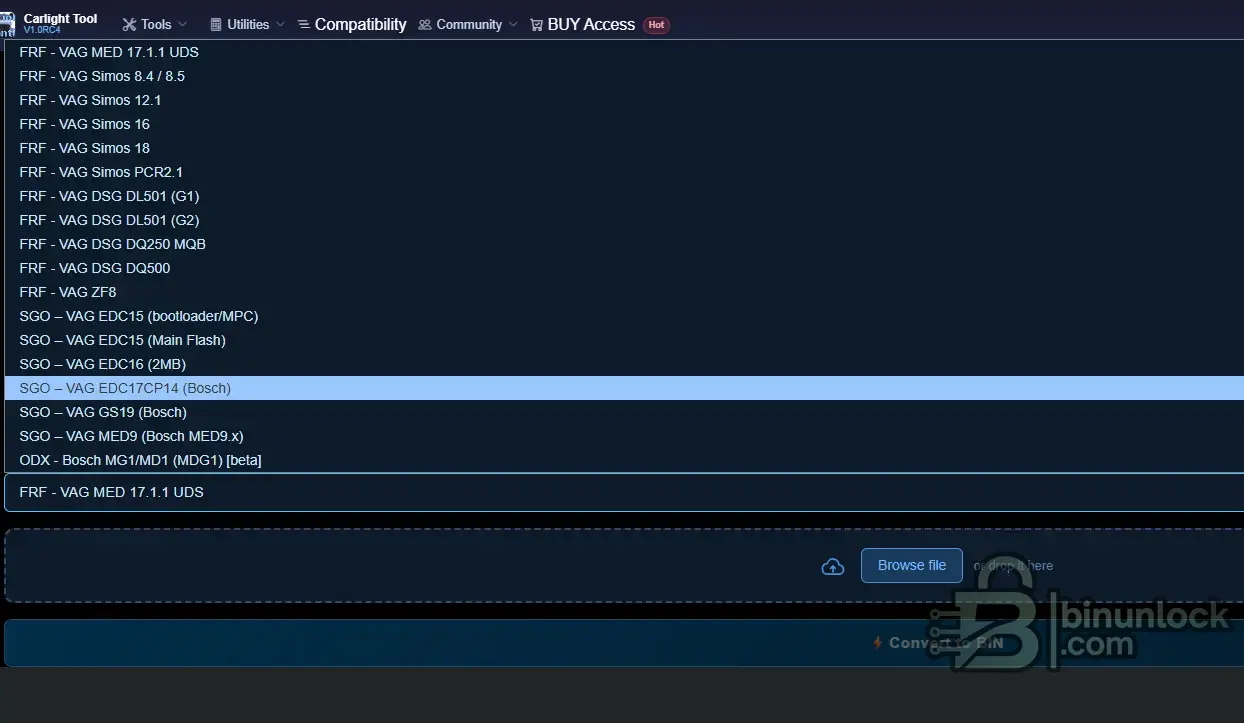
Task: Click the Convert to BIN button
Action: 624,643
